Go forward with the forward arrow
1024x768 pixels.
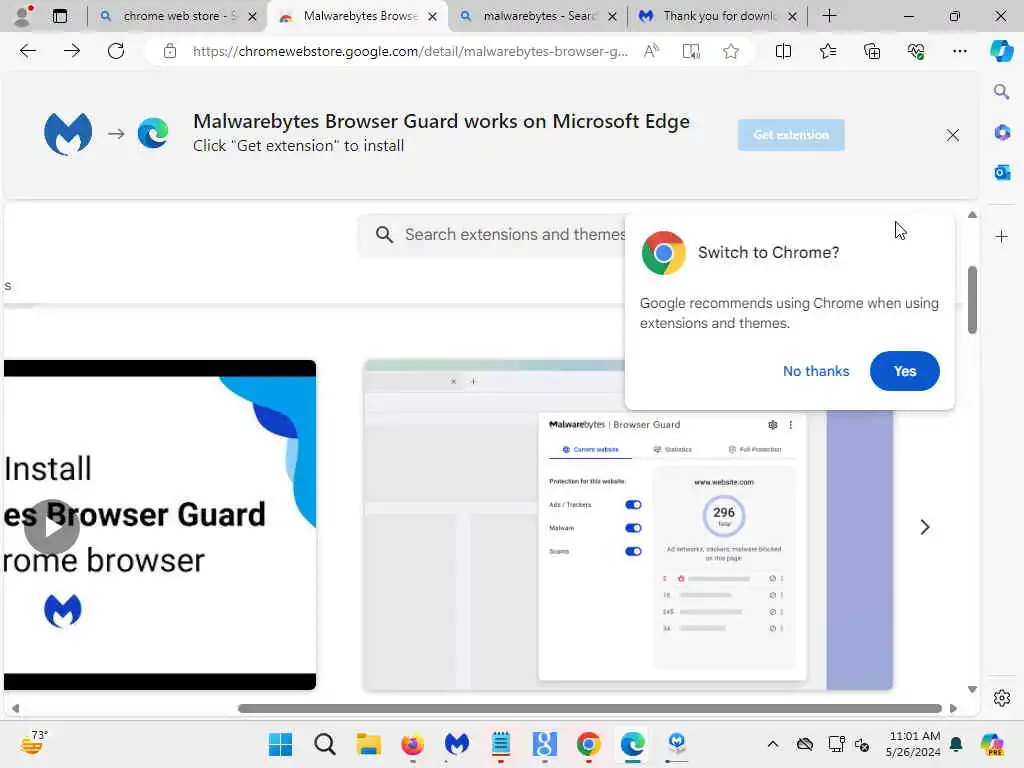72,51
